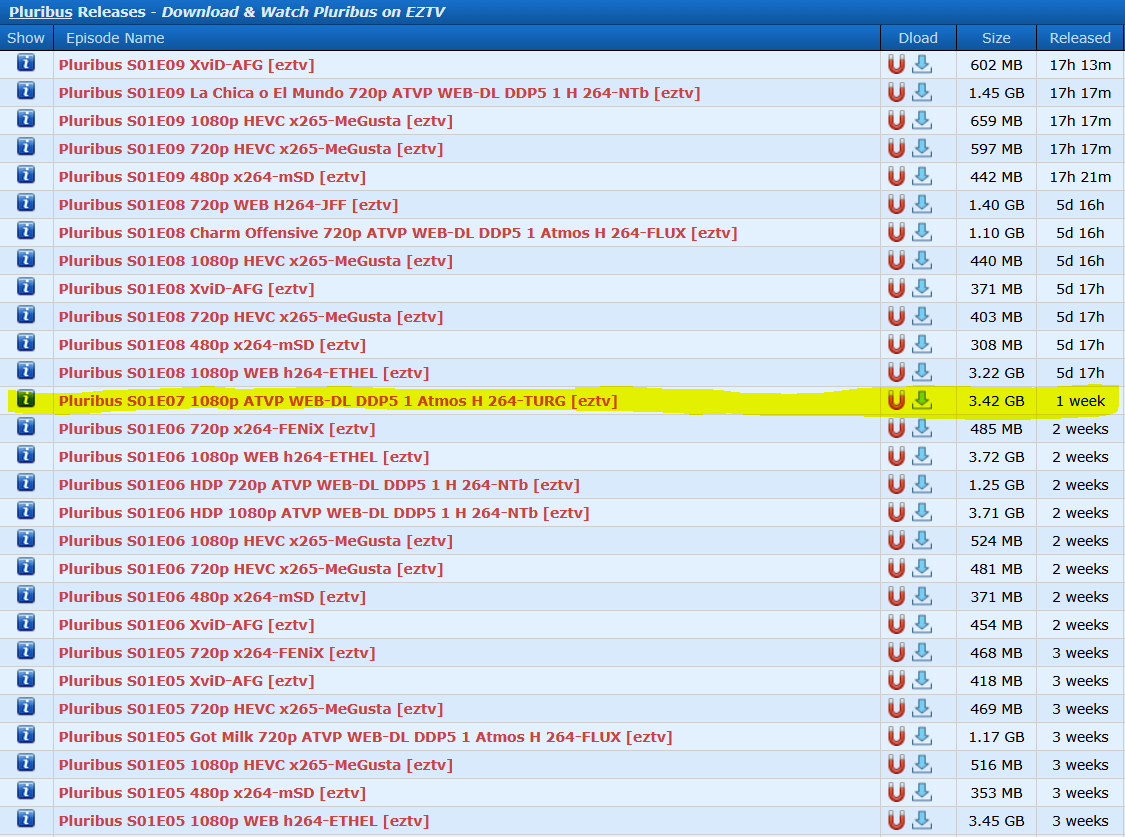The width and height of the screenshot is (1125, 837).
Task: Download torrent for S01E09 1080p HEVC MeGusta
Action: 922,120
